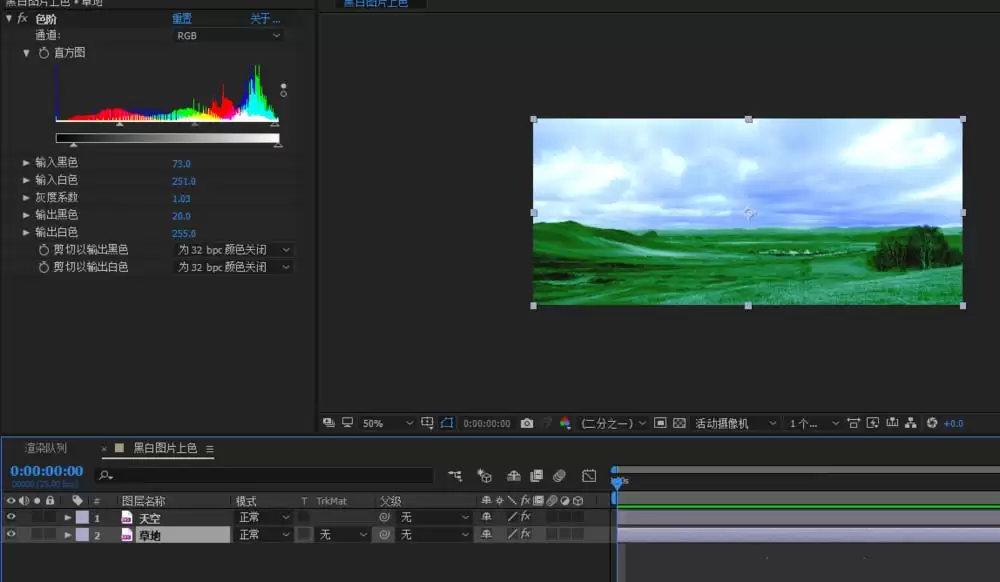Click the region of interest icon

pos(660,423)
